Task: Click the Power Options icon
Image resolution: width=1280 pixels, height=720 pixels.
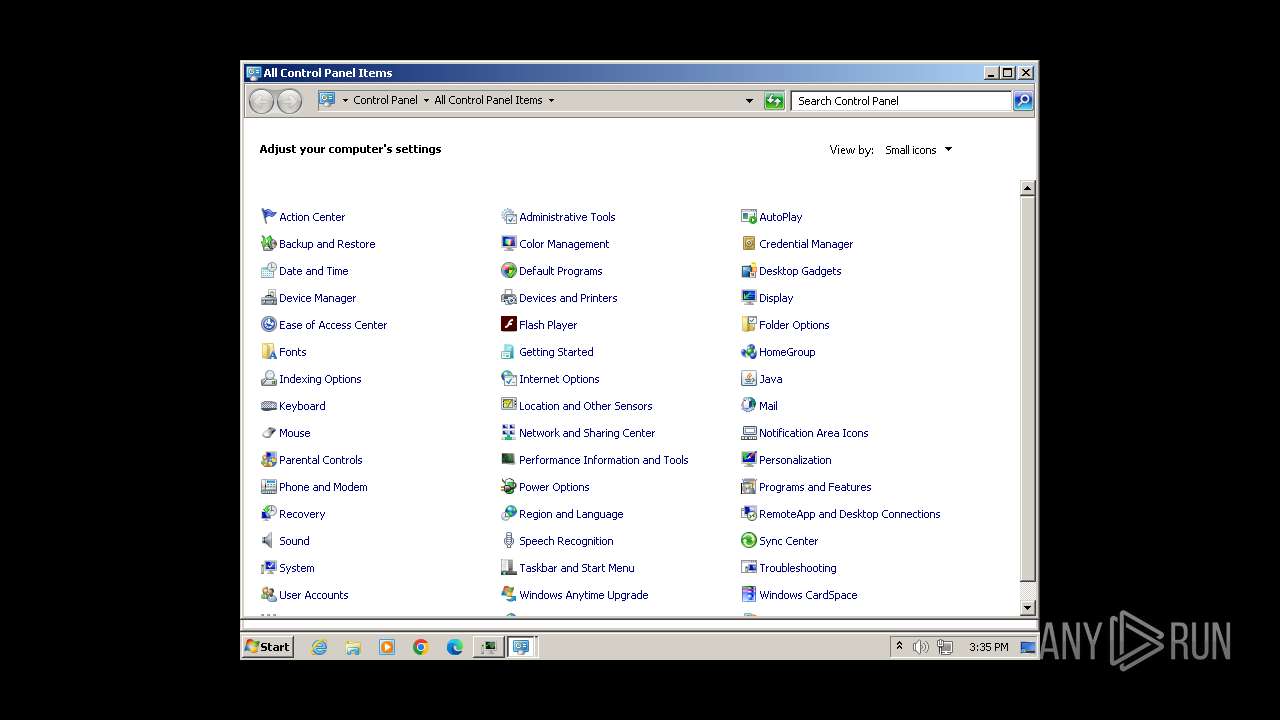Action: 508,486
